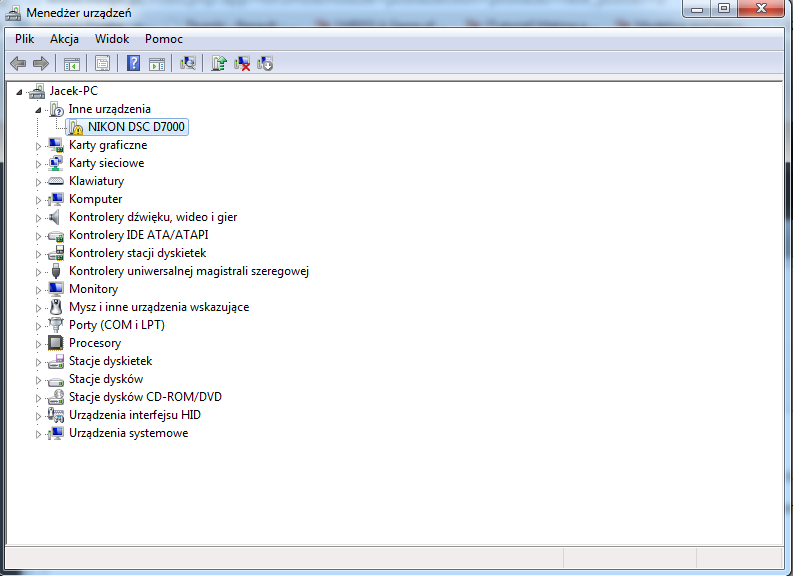793x576 pixels.
Task: Click the Kontrolery IDE ATA/ATAPI icon
Action: tap(56, 235)
